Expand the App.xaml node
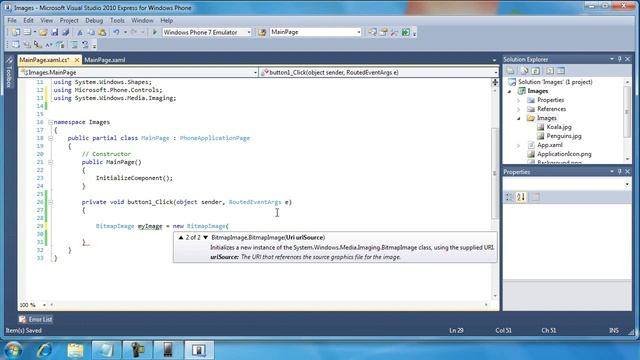This screenshot has height=360, width=640. 519,145
